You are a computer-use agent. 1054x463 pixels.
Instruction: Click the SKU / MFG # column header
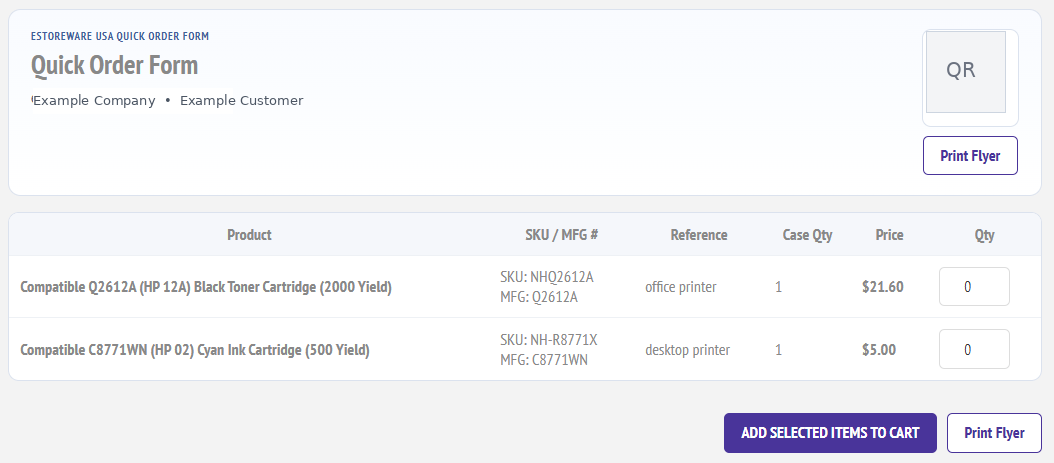[x=562, y=235]
